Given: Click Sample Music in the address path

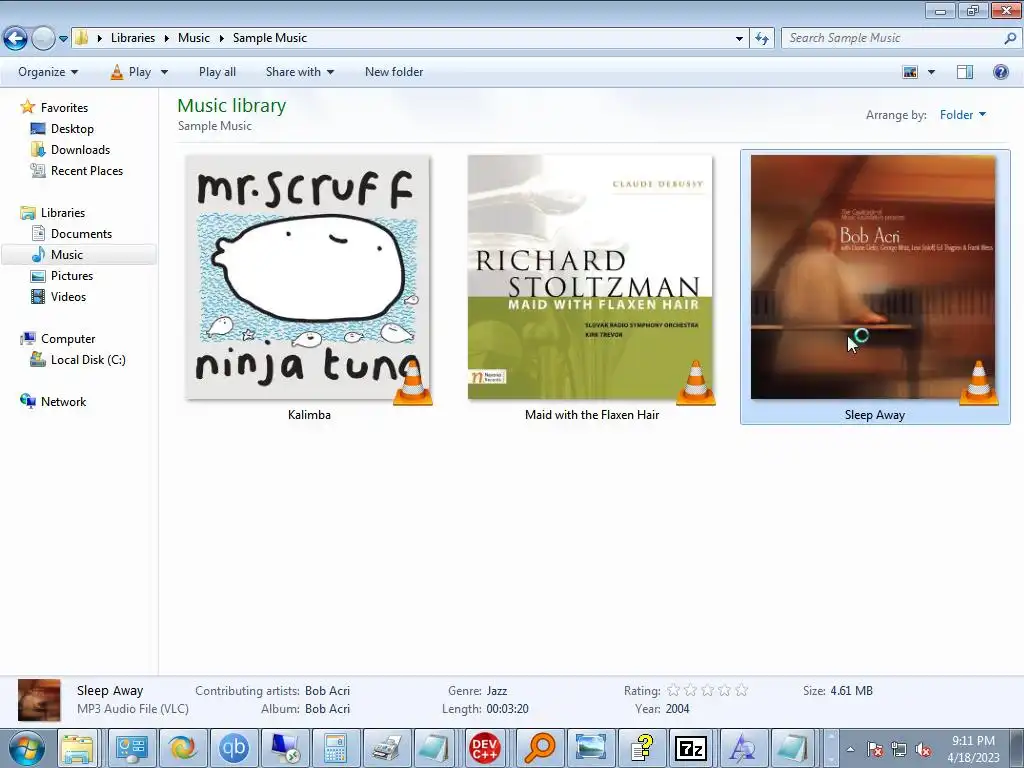Looking at the screenshot, I should (x=270, y=38).
